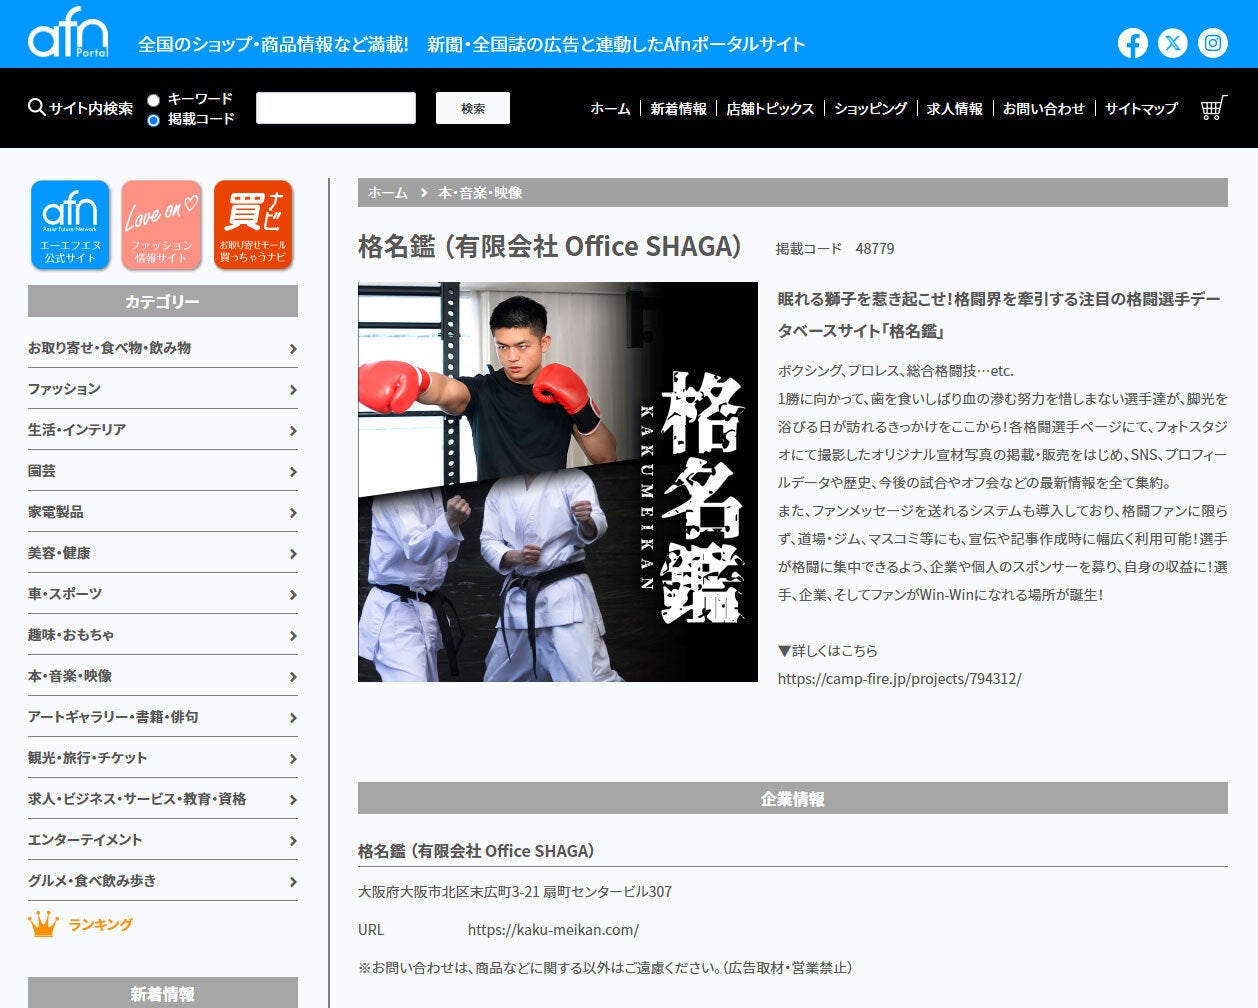
Task: Click the 格名鑑 promotional image
Action: tap(557, 482)
